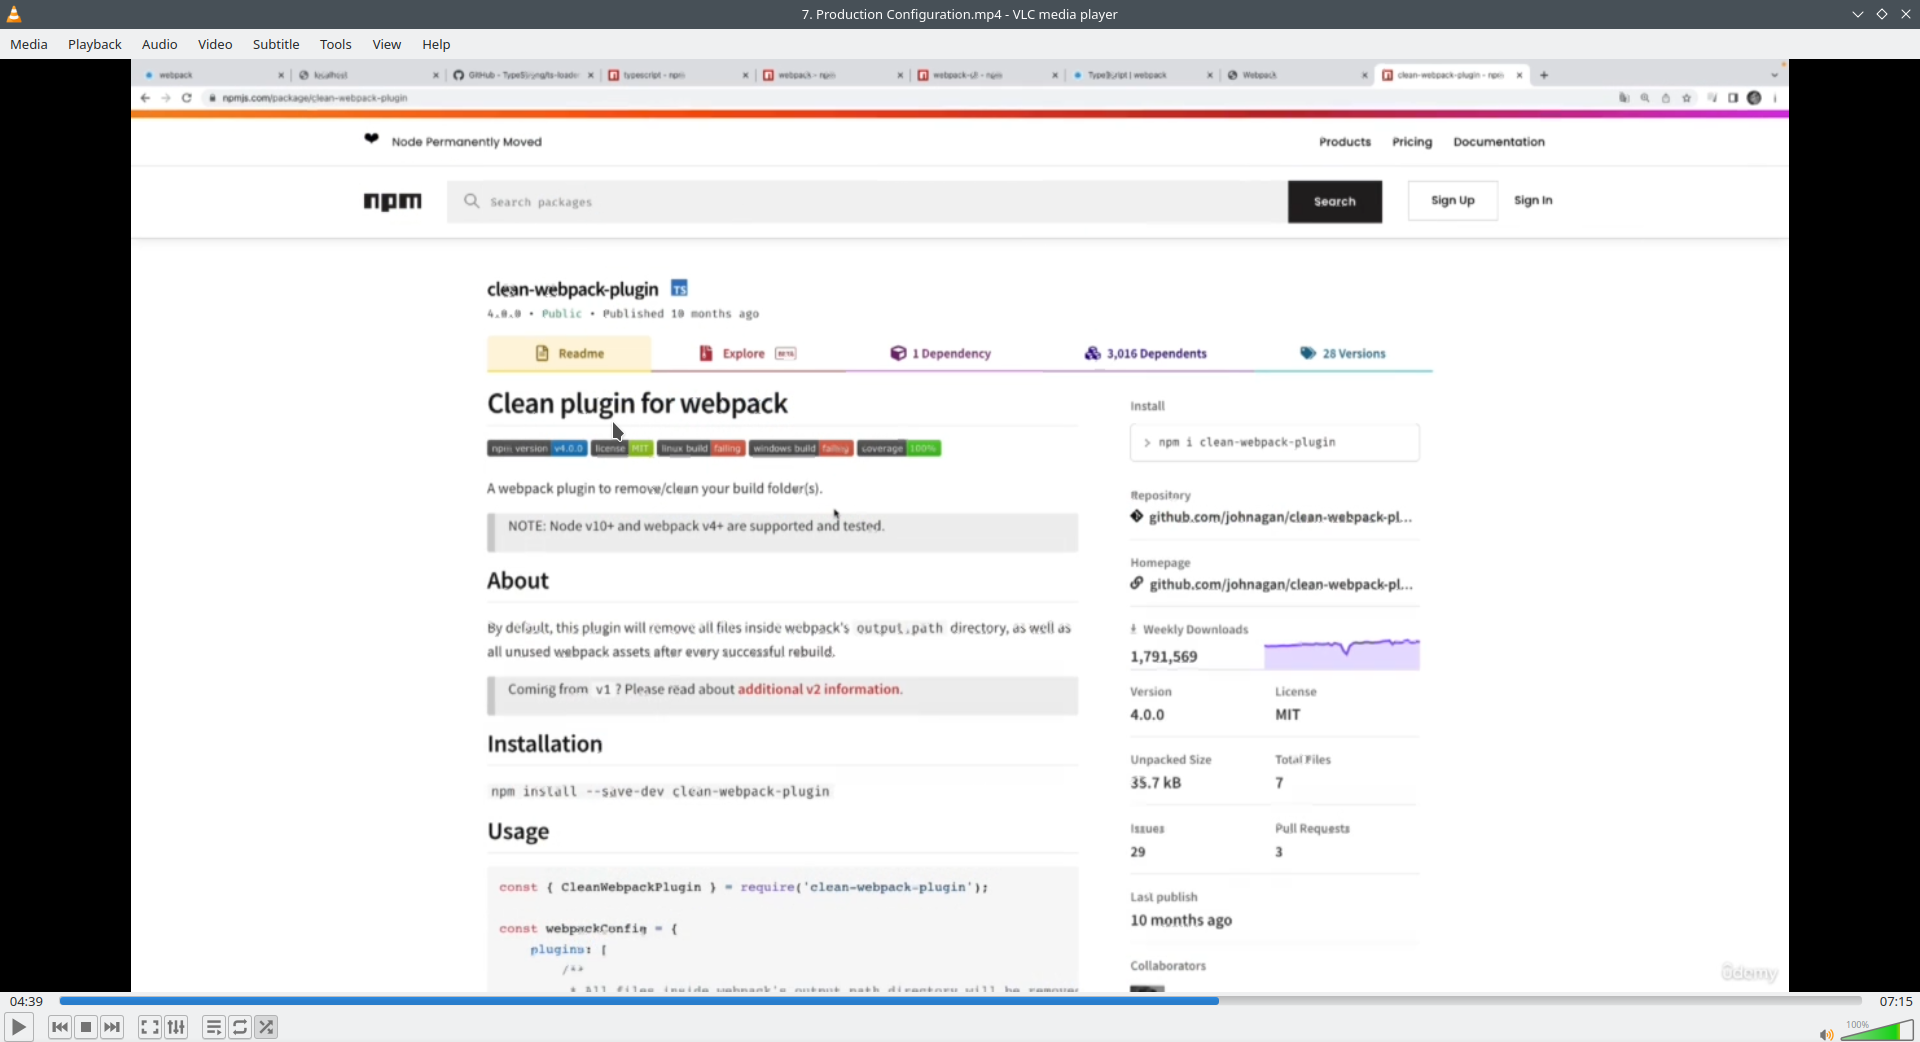Open the Repository github.com link
This screenshot has width=1920, height=1042.
(x=1280, y=517)
